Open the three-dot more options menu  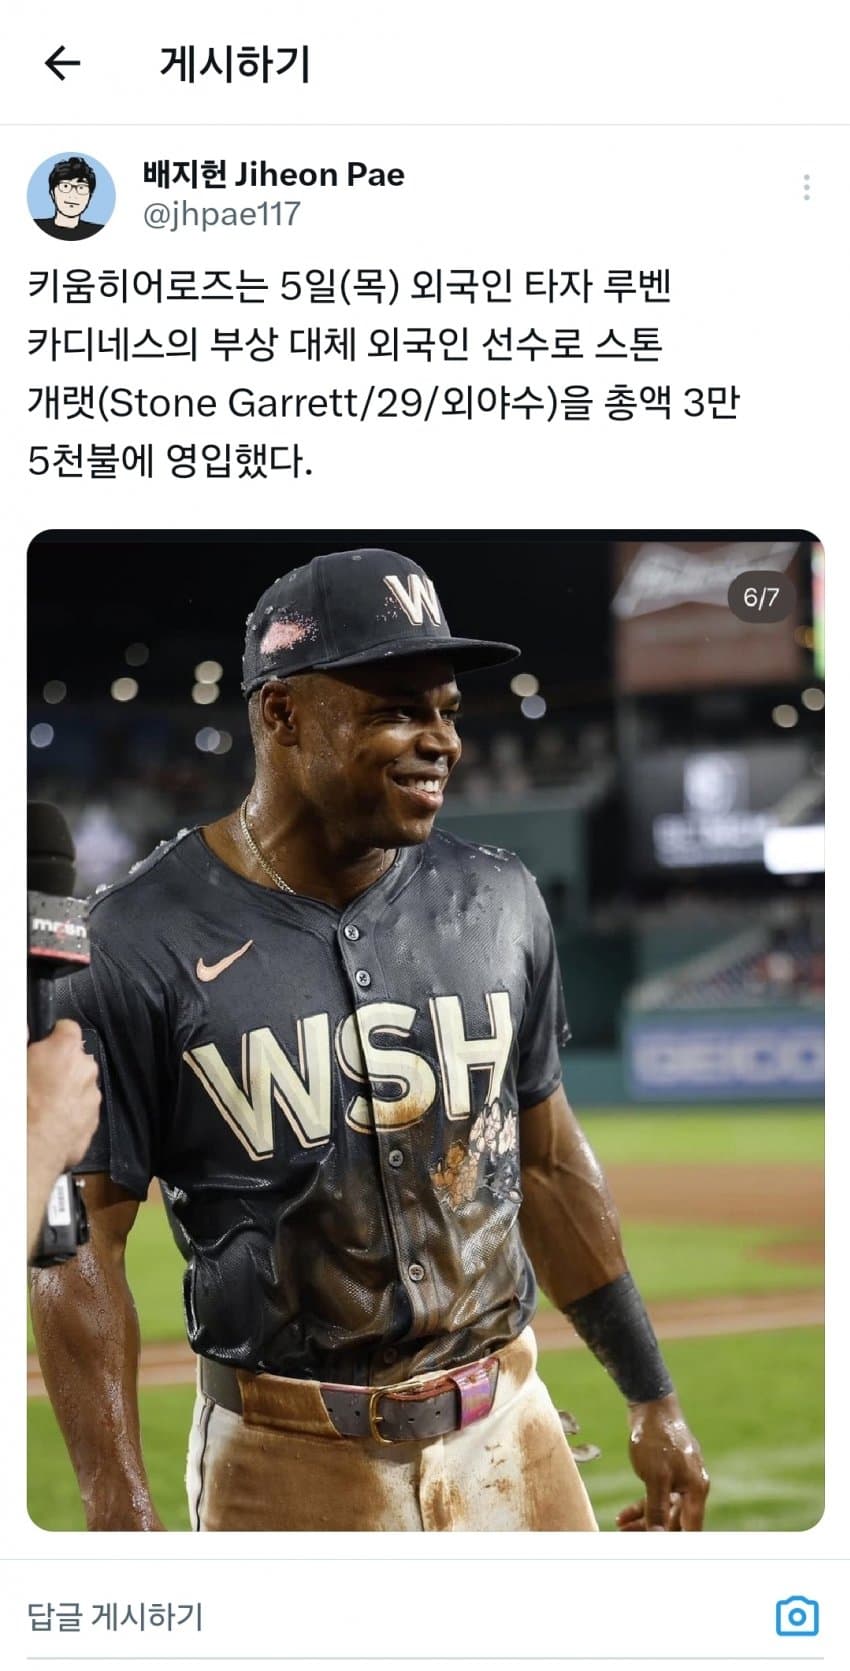[806, 188]
